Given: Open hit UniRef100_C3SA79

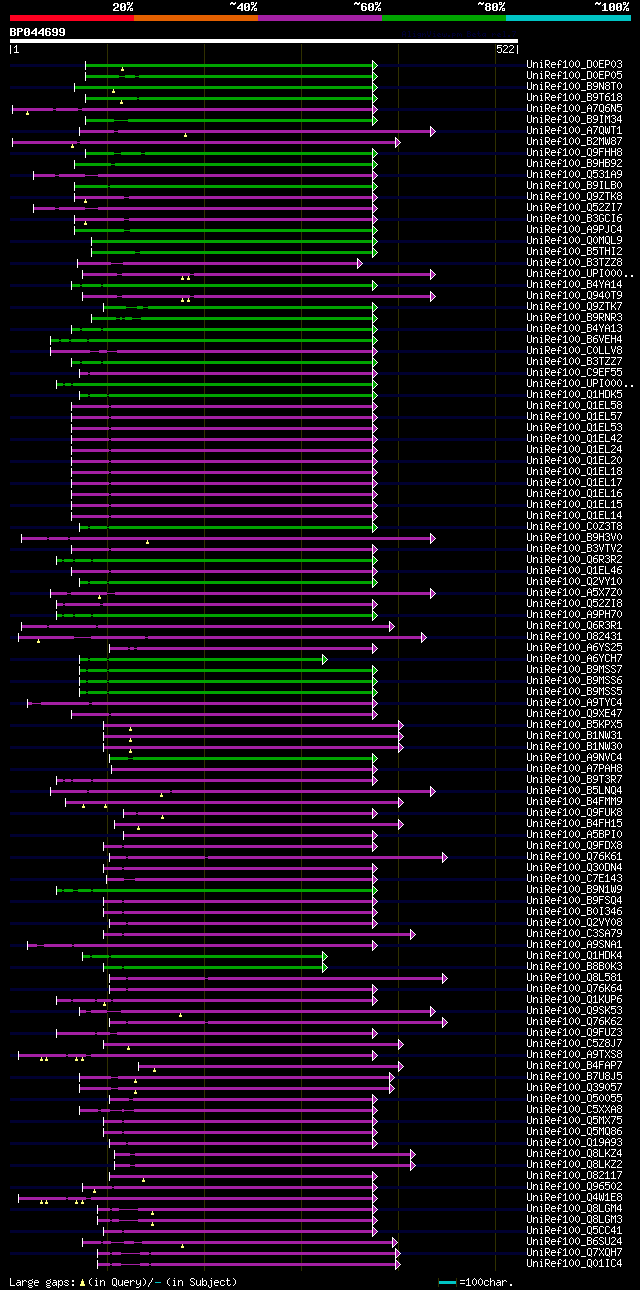Looking at the screenshot, I should (x=574, y=934).
